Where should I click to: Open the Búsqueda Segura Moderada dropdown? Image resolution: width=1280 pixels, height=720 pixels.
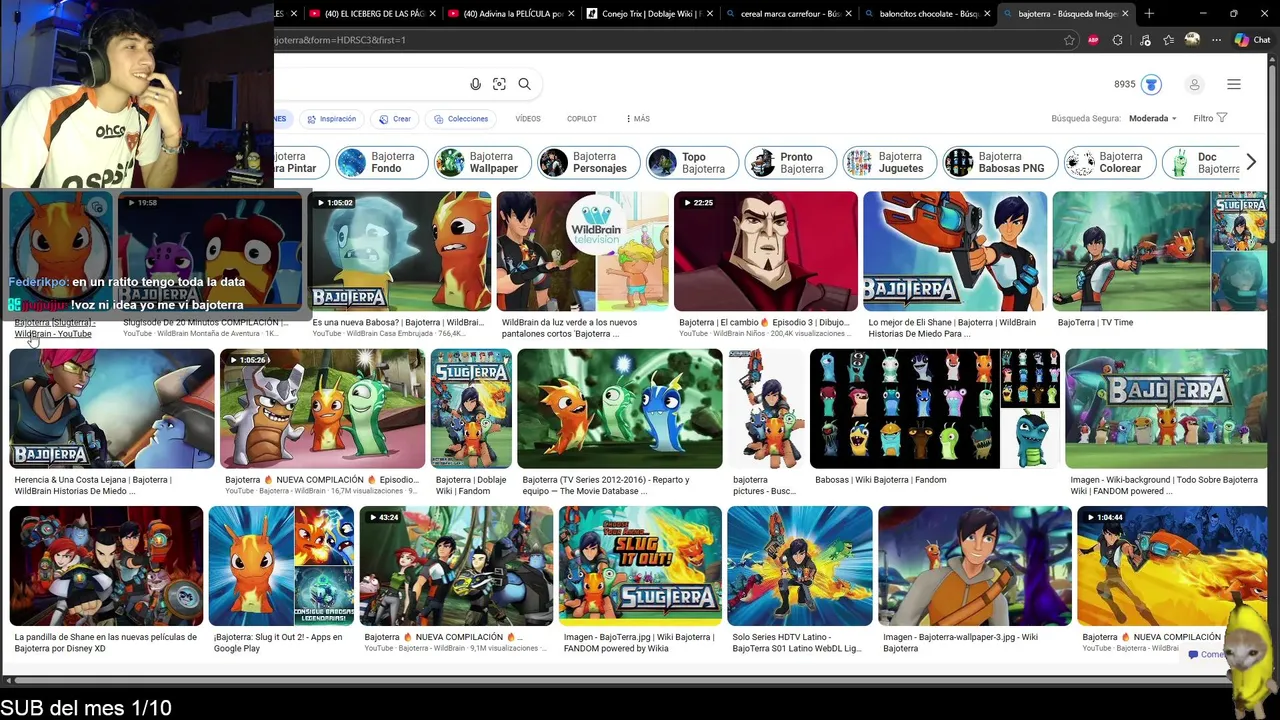point(1153,118)
